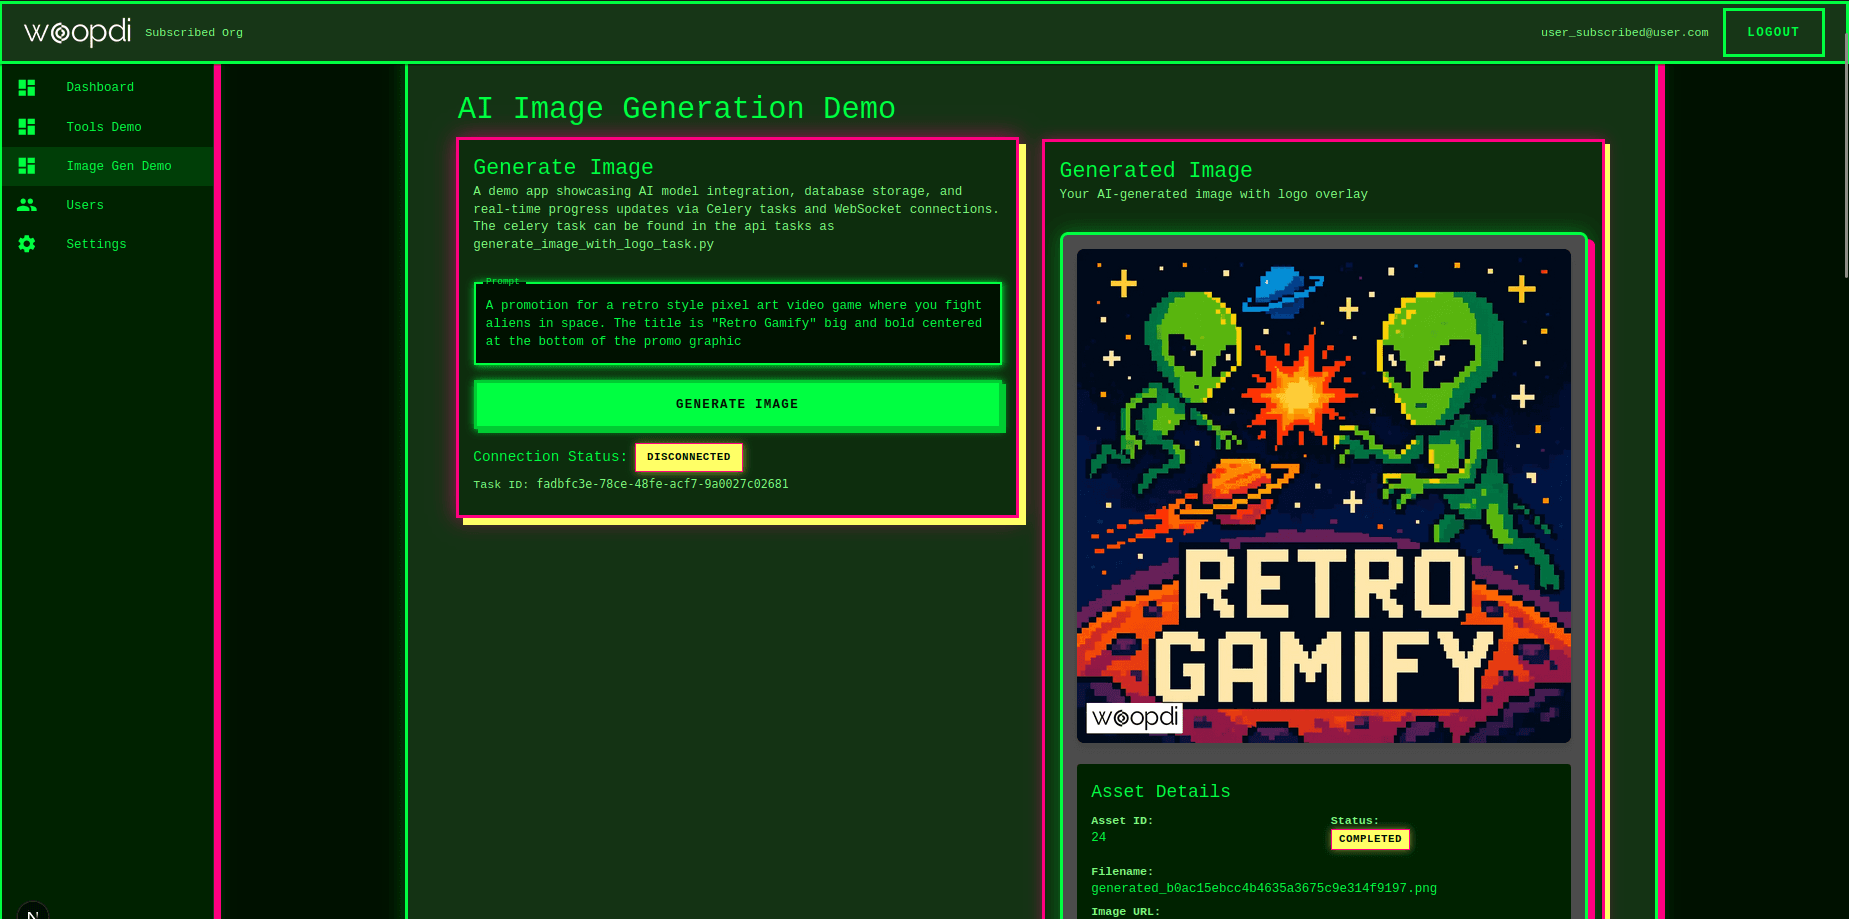Click the Completed status badge
The height and width of the screenshot is (919, 1849).
[1369, 839]
